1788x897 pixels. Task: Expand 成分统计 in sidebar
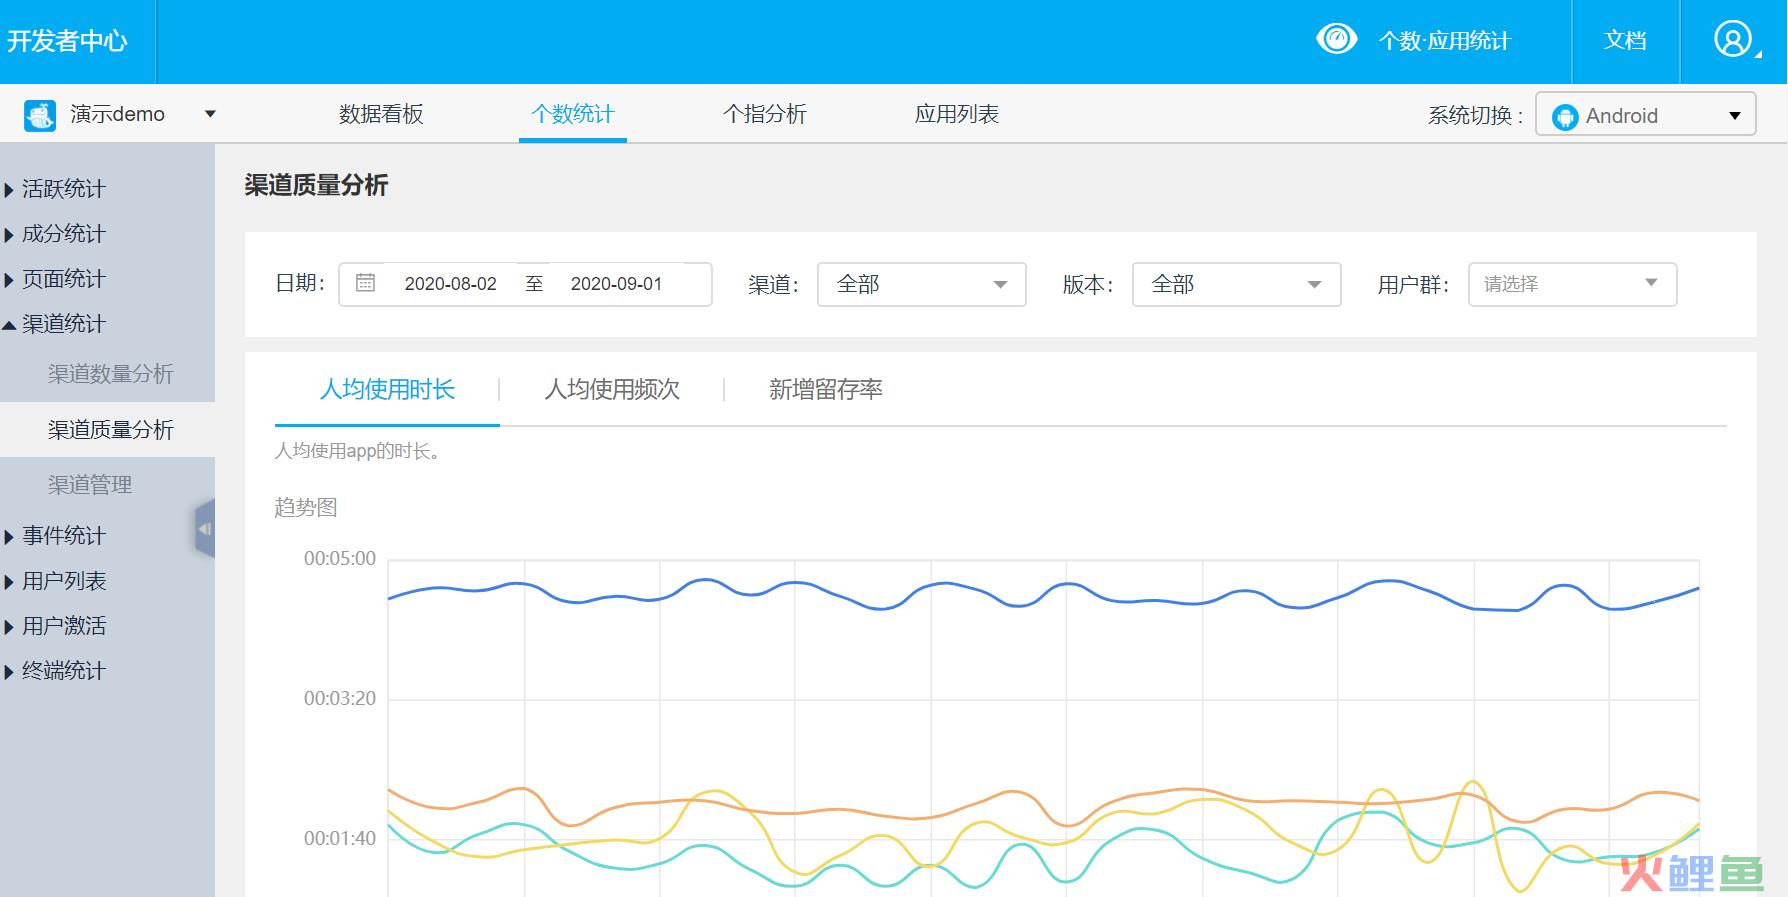[x=55, y=234]
